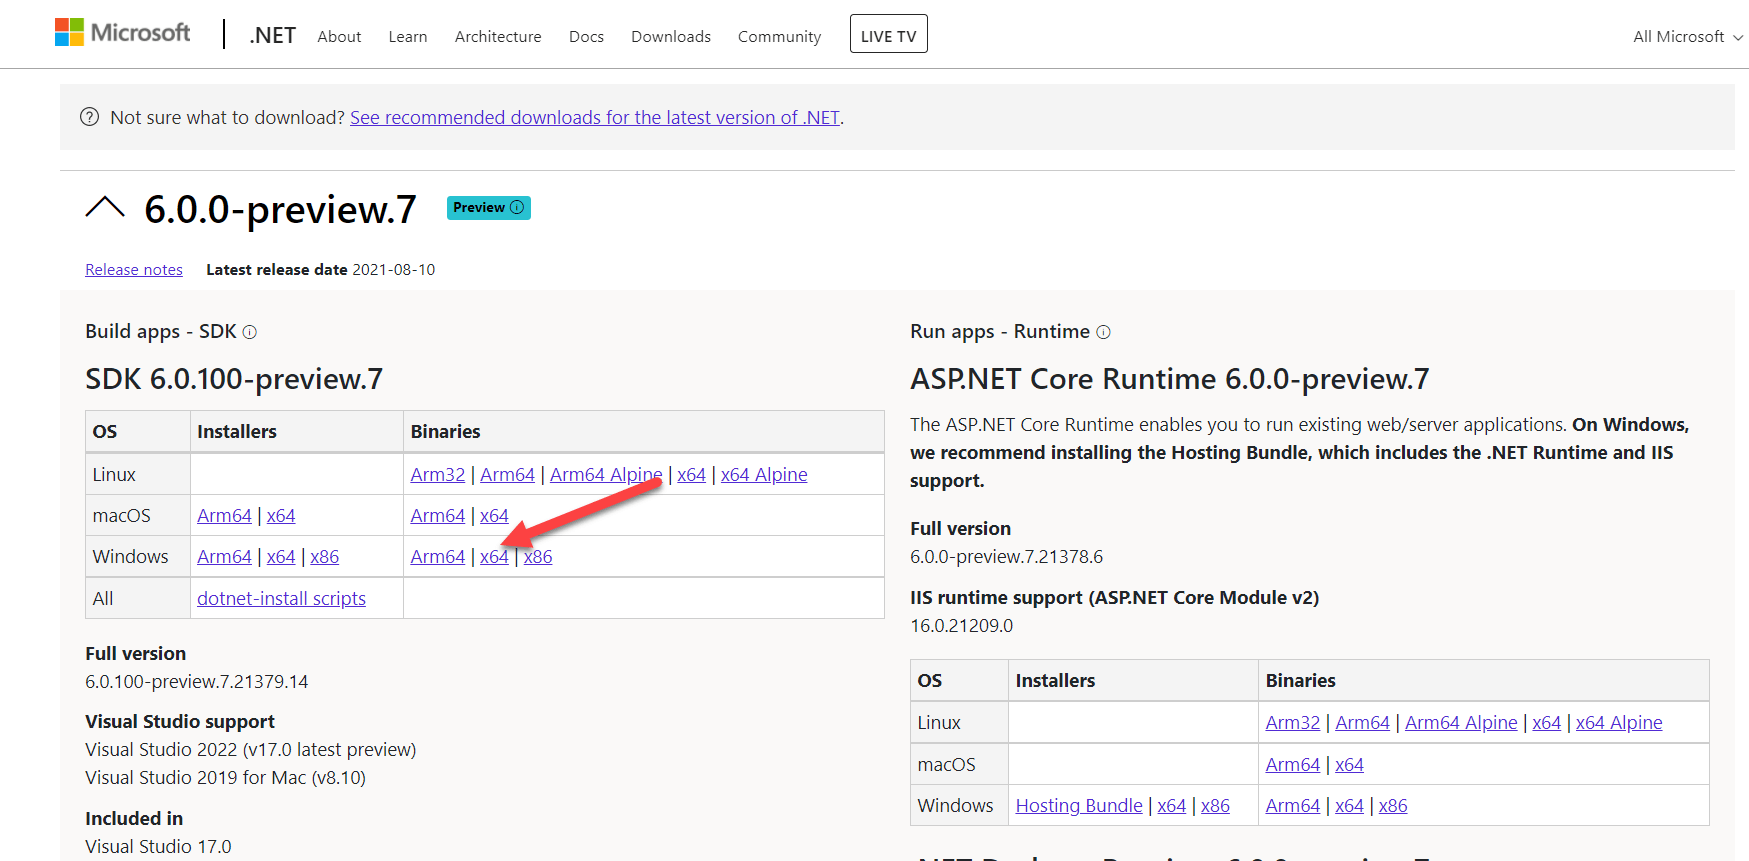The height and width of the screenshot is (861, 1749).
Task: Click the Preview badge info icon
Action: coord(517,207)
